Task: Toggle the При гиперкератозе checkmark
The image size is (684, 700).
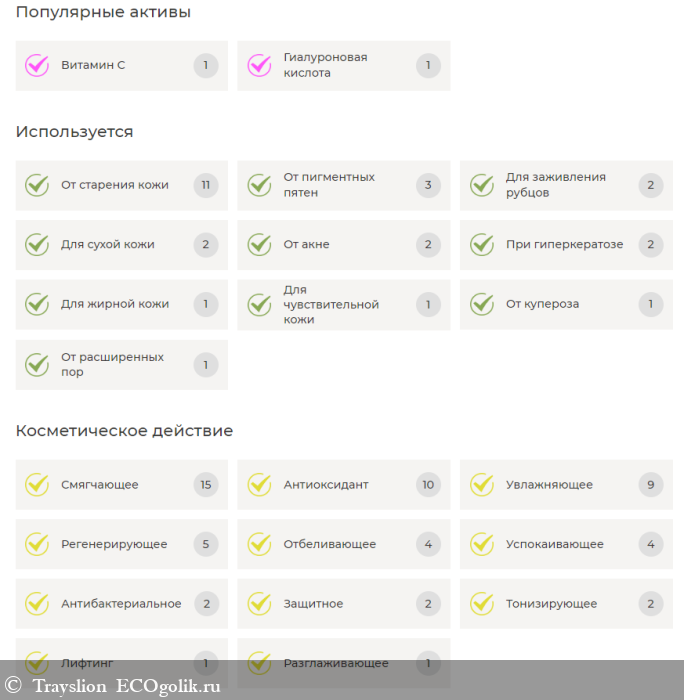Action: pyautogui.click(x=482, y=245)
